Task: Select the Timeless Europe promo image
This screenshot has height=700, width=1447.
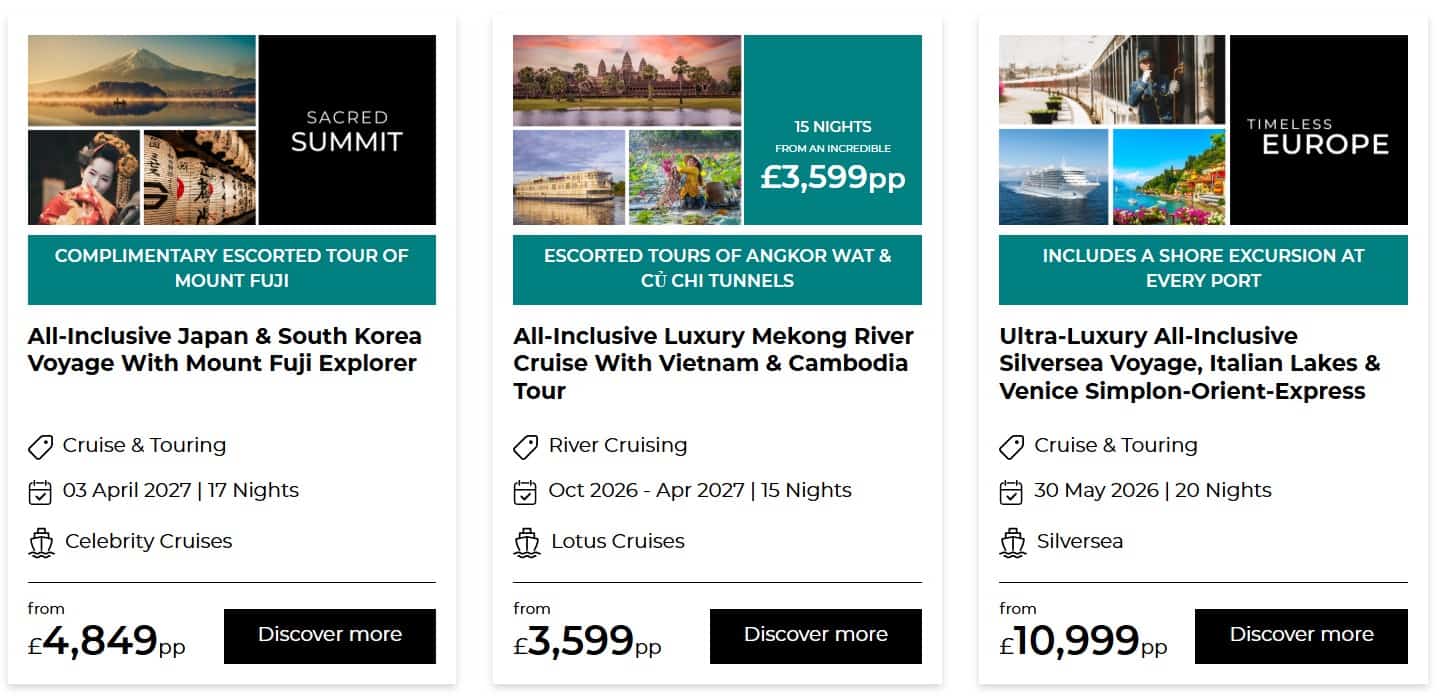Action: pos(1318,130)
